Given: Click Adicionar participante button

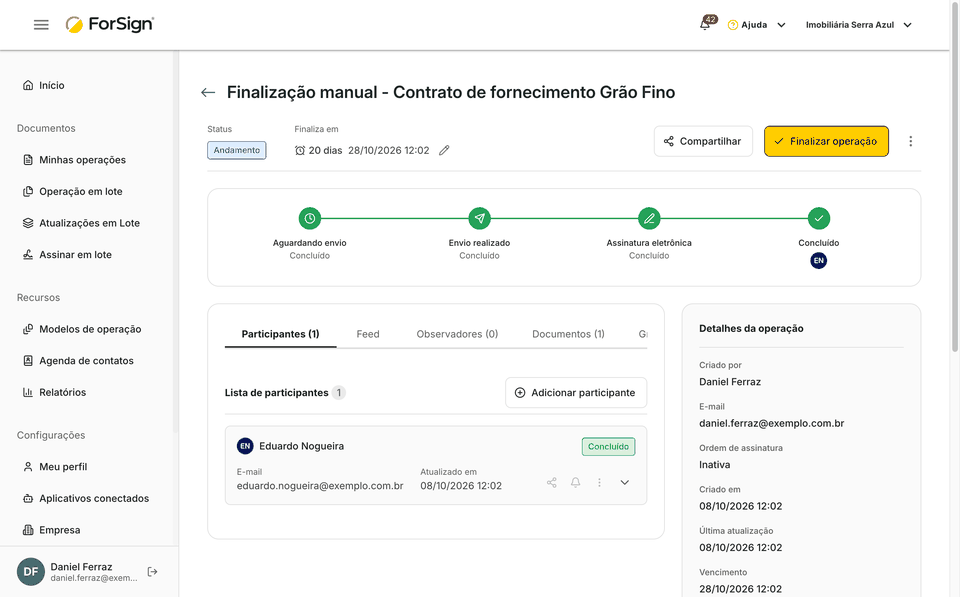Looking at the screenshot, I should [576, 392].
